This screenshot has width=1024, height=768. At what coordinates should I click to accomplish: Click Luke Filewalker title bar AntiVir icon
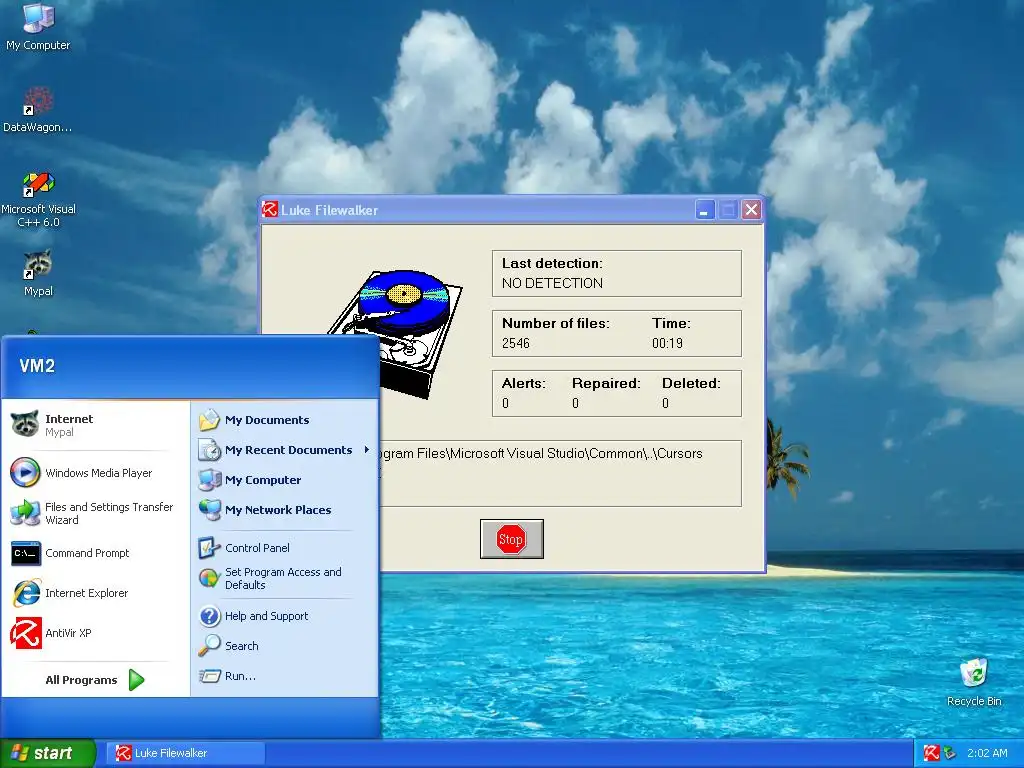[x=269, y=210]
